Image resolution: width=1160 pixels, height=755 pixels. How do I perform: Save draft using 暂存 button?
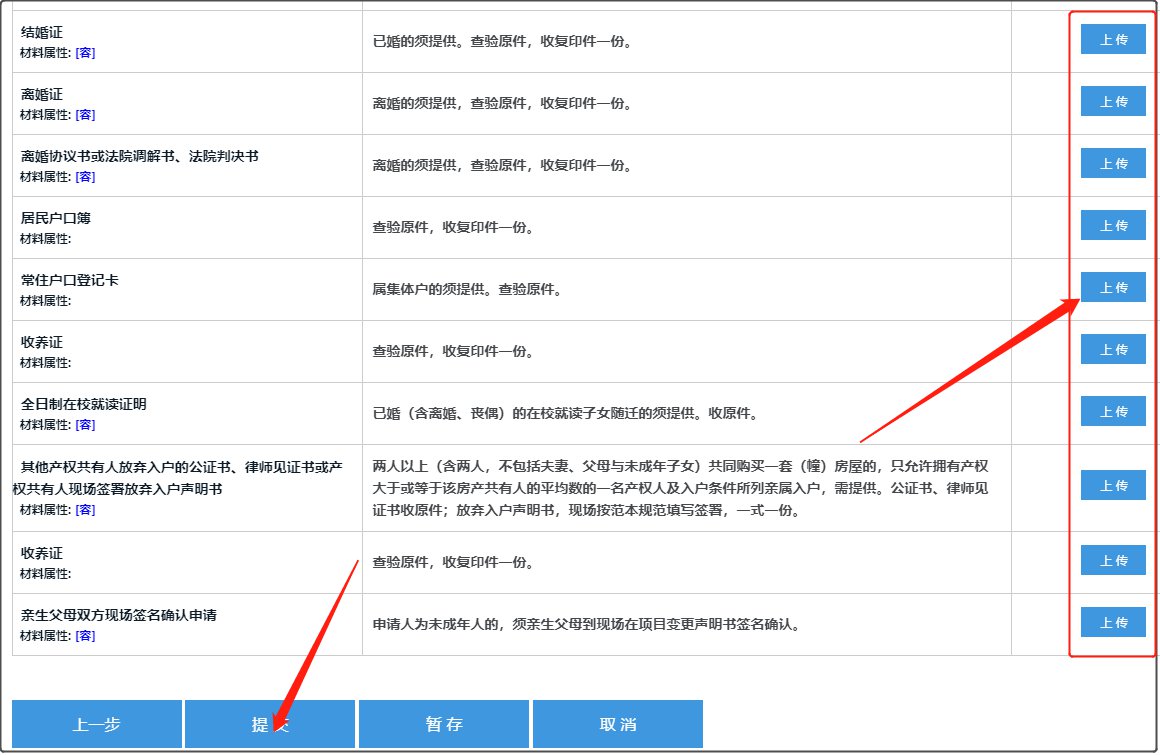tap(444, 724)
